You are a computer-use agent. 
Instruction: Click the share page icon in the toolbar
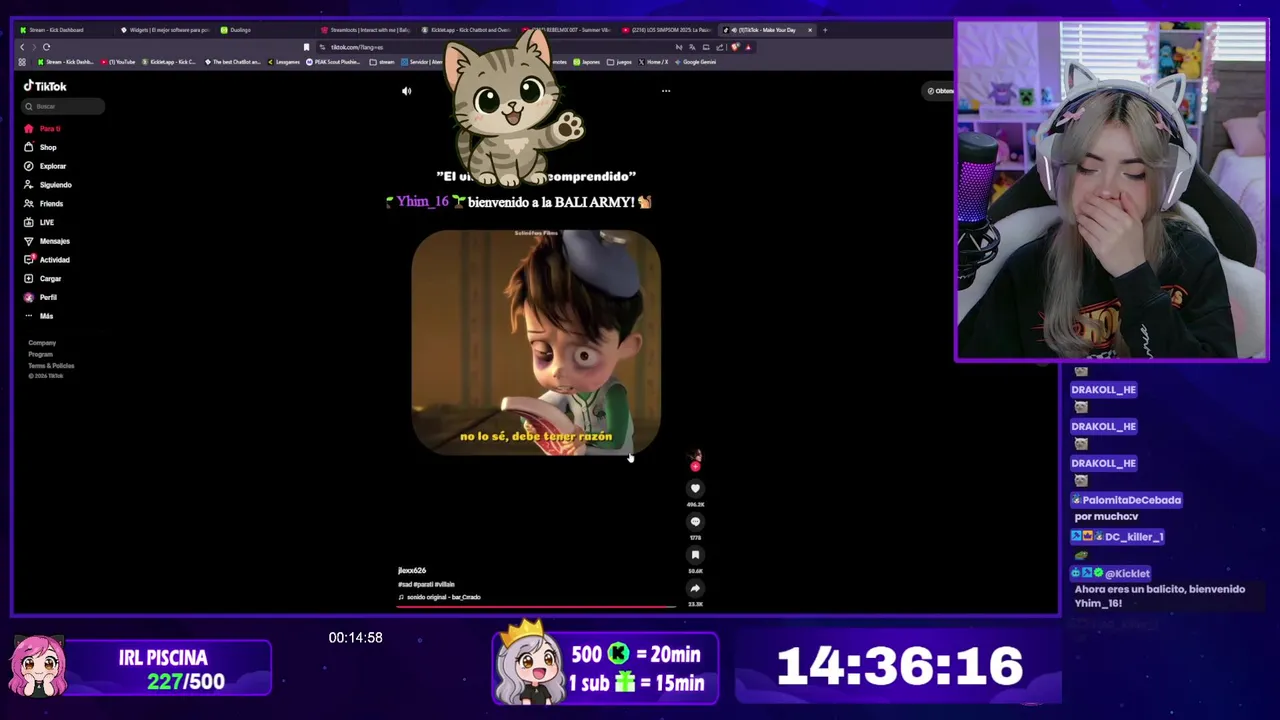click(719, 47)
